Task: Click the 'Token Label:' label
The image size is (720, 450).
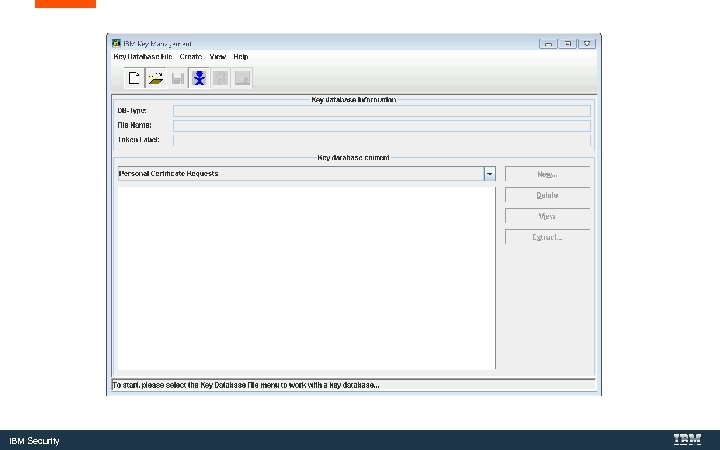Action: tap(139, 140)
